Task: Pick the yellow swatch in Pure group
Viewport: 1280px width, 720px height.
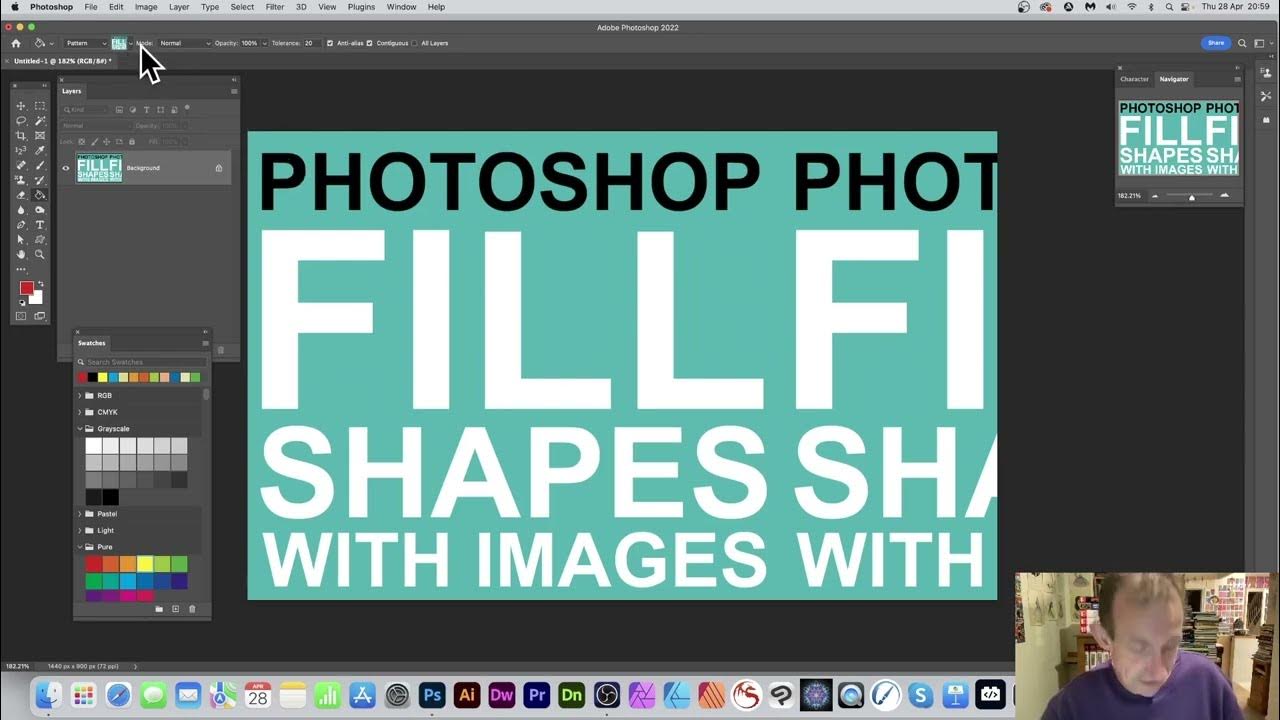Action: 145,564
